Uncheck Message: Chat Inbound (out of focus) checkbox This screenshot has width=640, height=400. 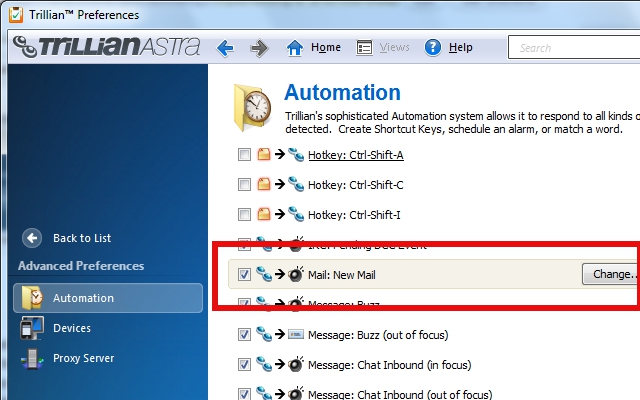click(x=244, y=394)
